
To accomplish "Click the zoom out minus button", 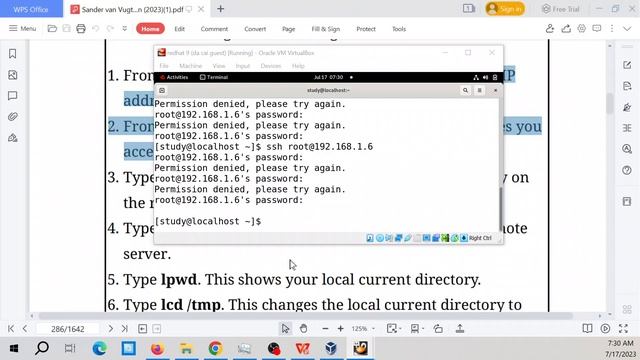I will (x=325, y=329).
